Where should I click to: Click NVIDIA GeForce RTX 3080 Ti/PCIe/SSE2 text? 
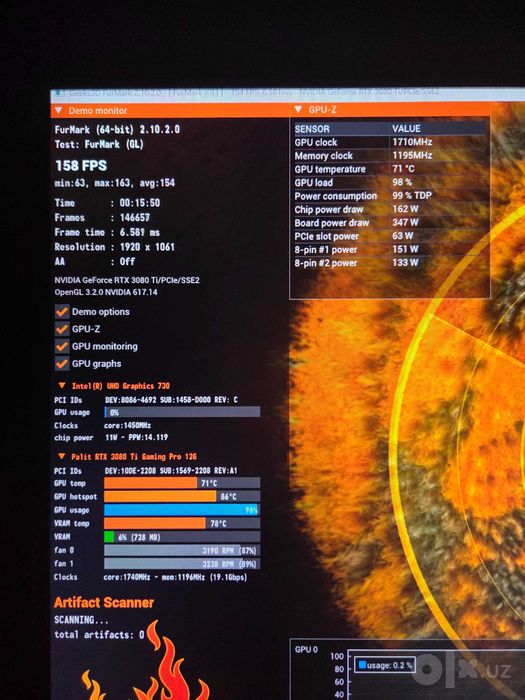pyautogui.click(x=127, y=280)
